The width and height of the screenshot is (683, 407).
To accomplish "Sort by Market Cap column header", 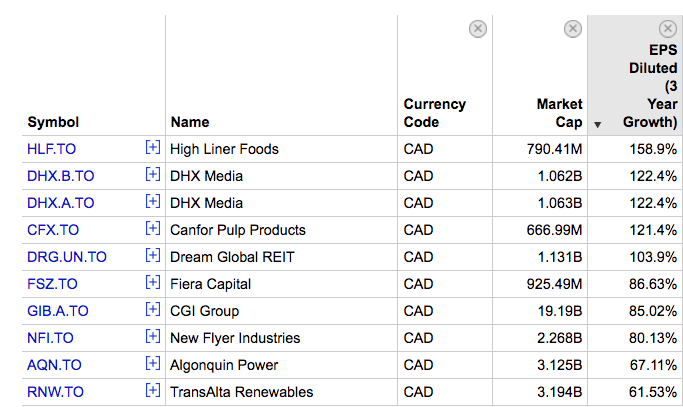I will (559, 113).
